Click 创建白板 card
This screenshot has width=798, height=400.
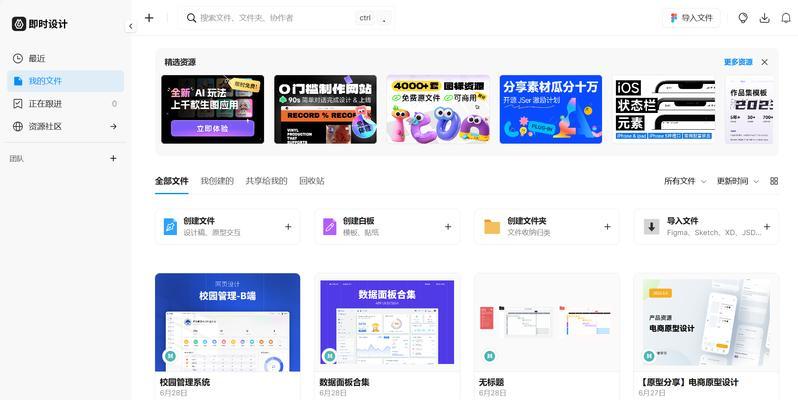point(387,226)
